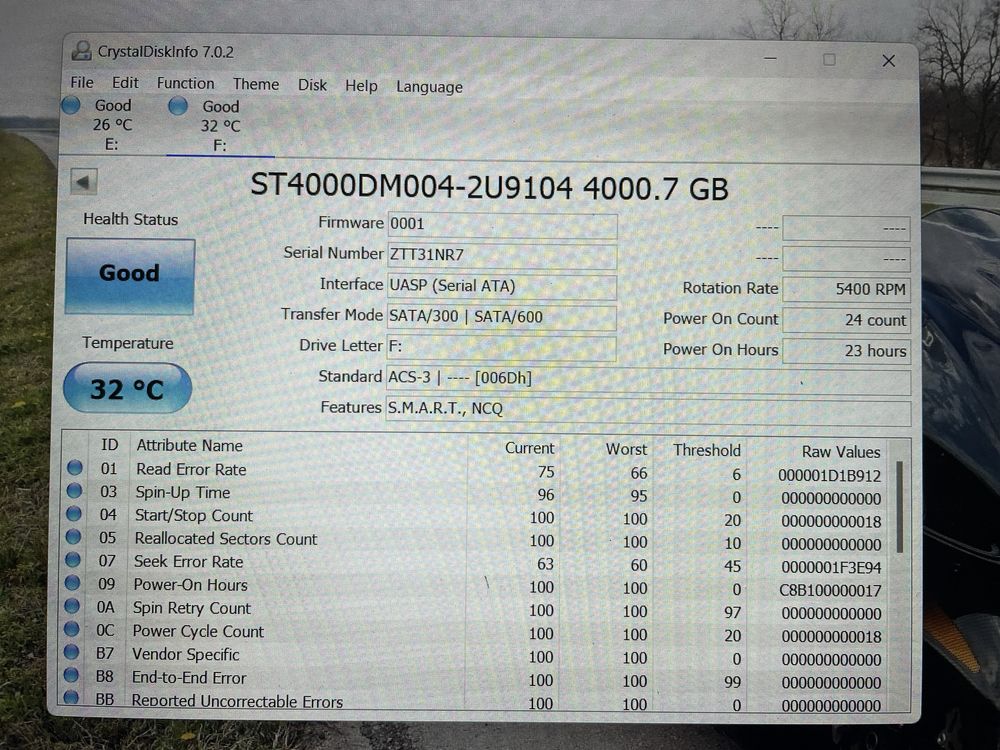The height and width of the screenshot is (750, 1000).
Task: Open the Help menu
Action: [362, 85]
